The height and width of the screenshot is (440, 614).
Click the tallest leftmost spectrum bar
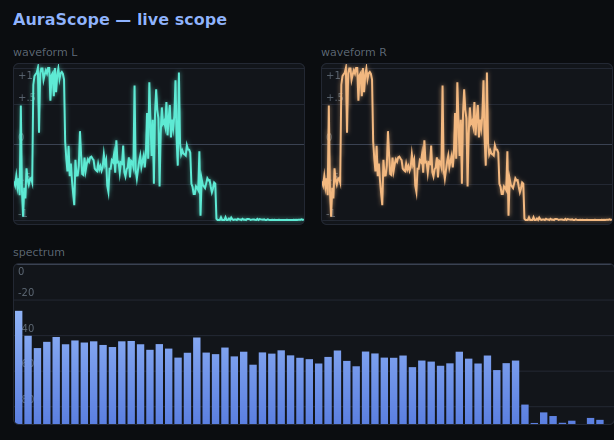(x=19, y=367)
